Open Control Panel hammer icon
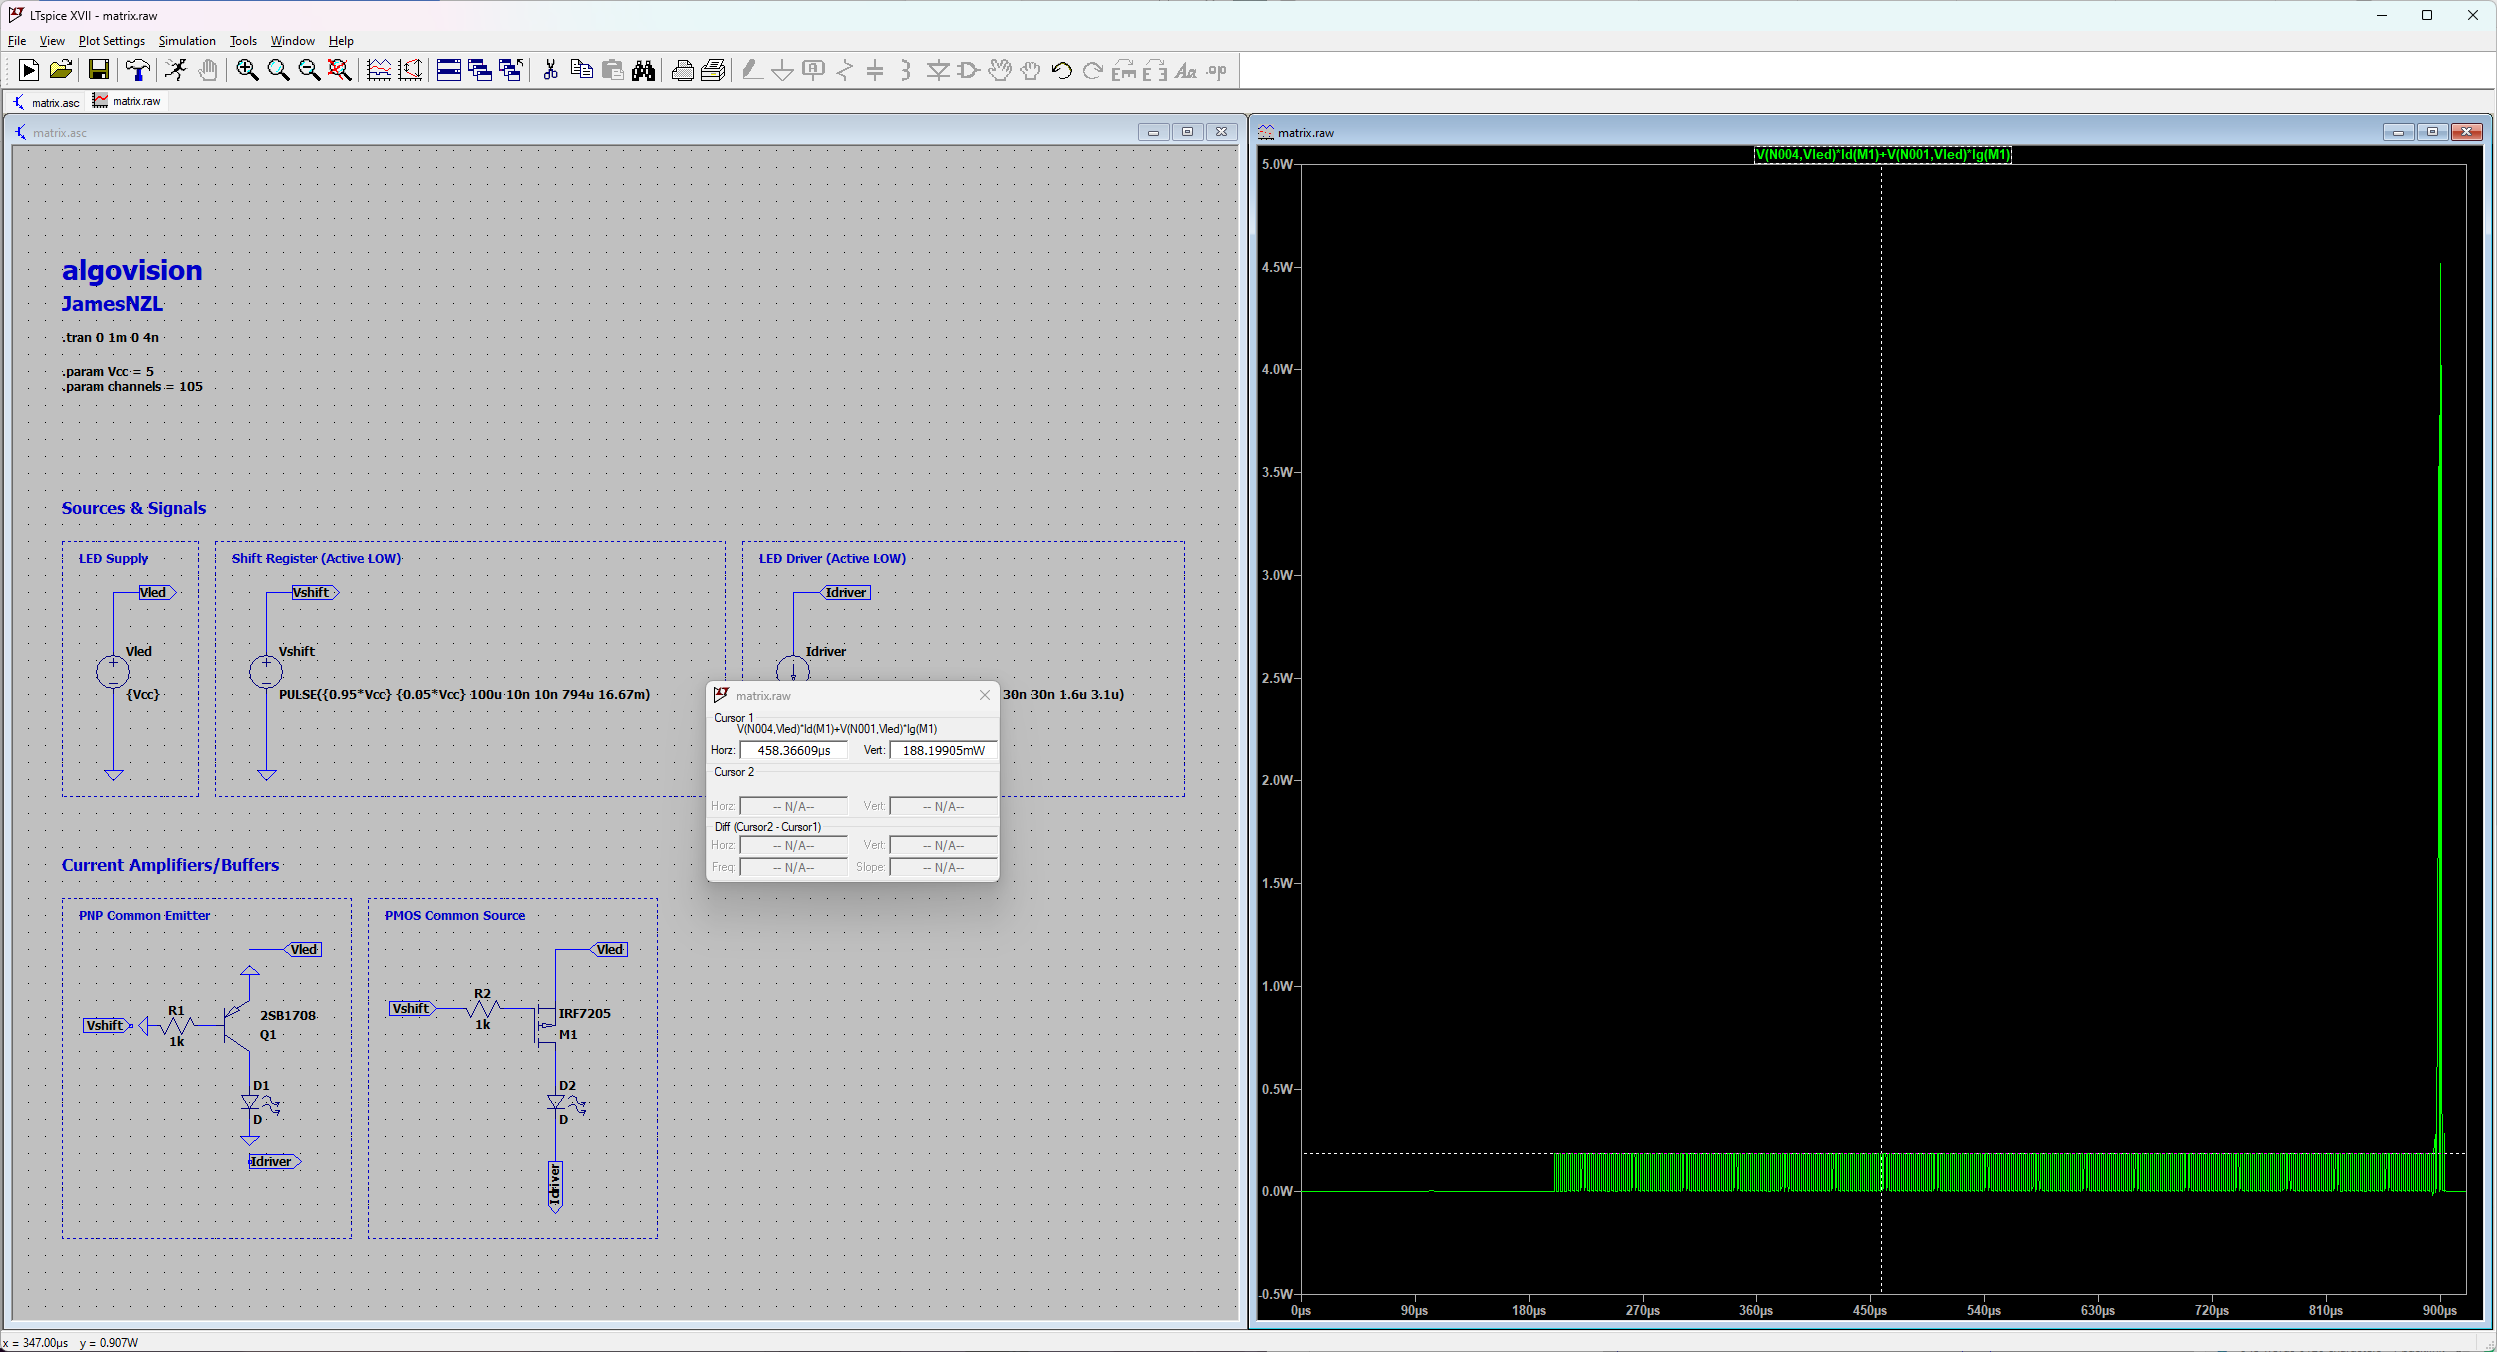 click(x=138, y=70)
